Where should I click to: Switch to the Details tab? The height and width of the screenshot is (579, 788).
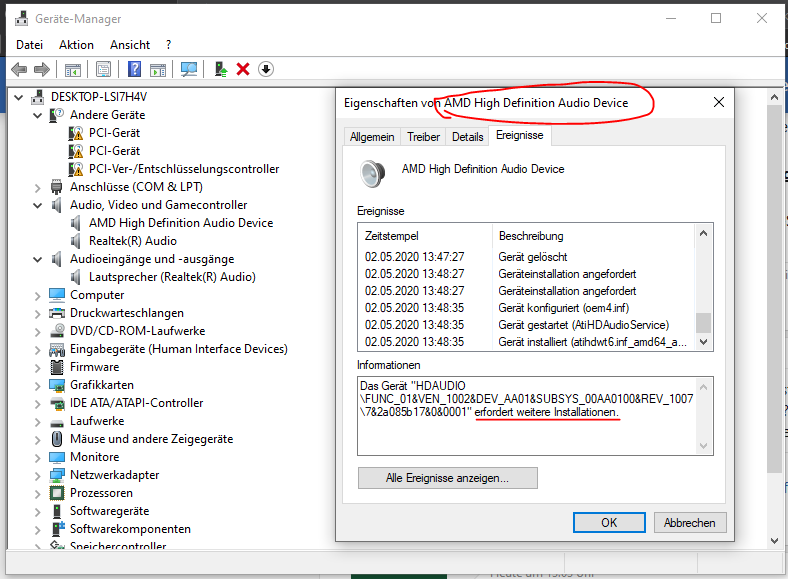pos(467,137)
